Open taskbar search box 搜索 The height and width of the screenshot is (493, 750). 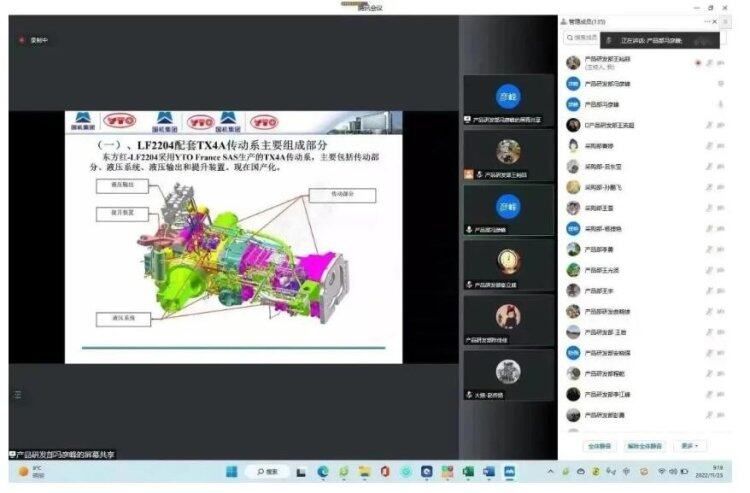coord(267,472)
